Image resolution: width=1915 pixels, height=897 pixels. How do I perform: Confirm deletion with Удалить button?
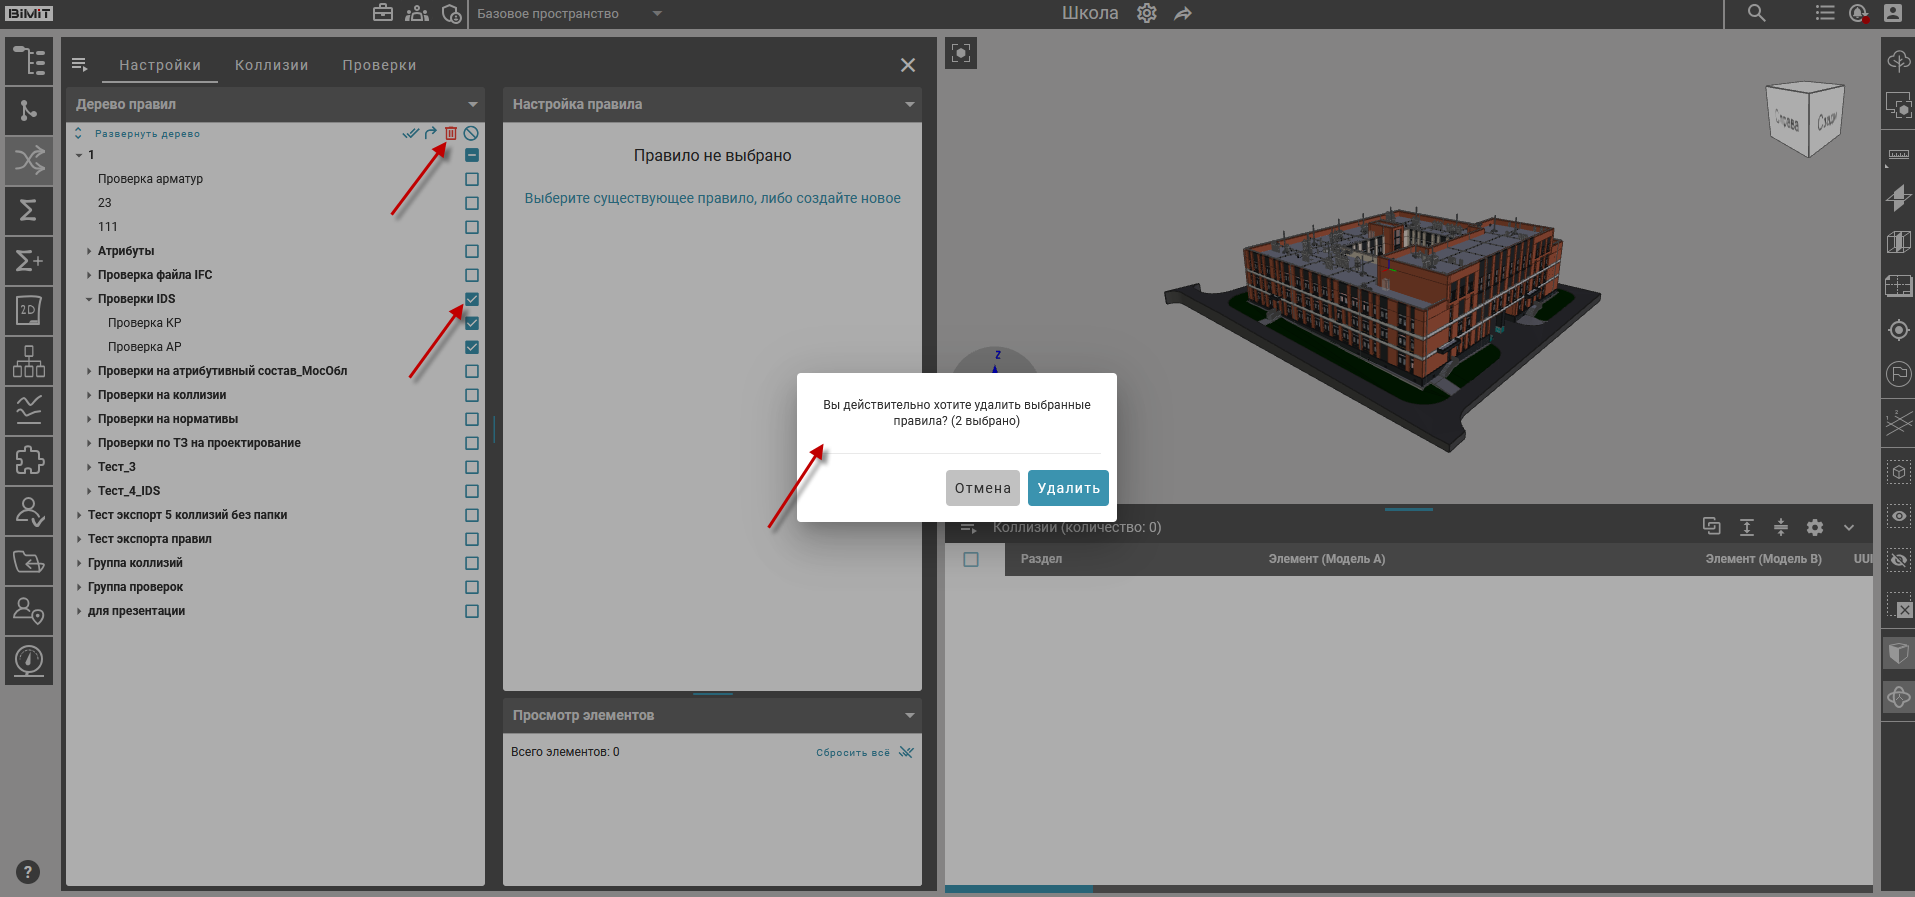point(1068,488)
